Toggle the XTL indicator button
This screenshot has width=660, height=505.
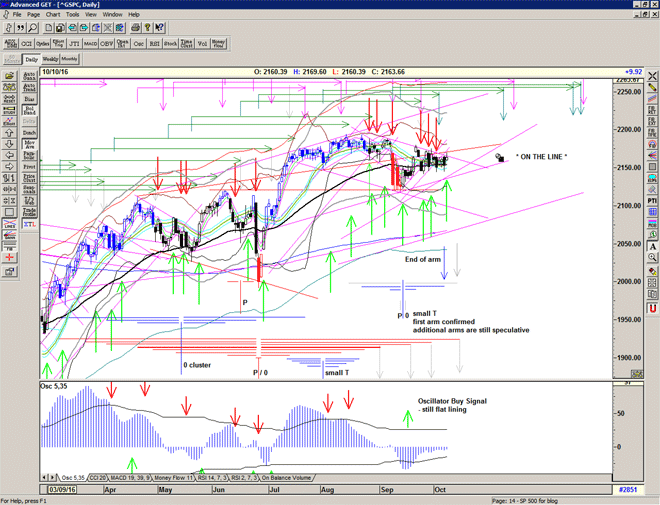(x=29, y=225)
